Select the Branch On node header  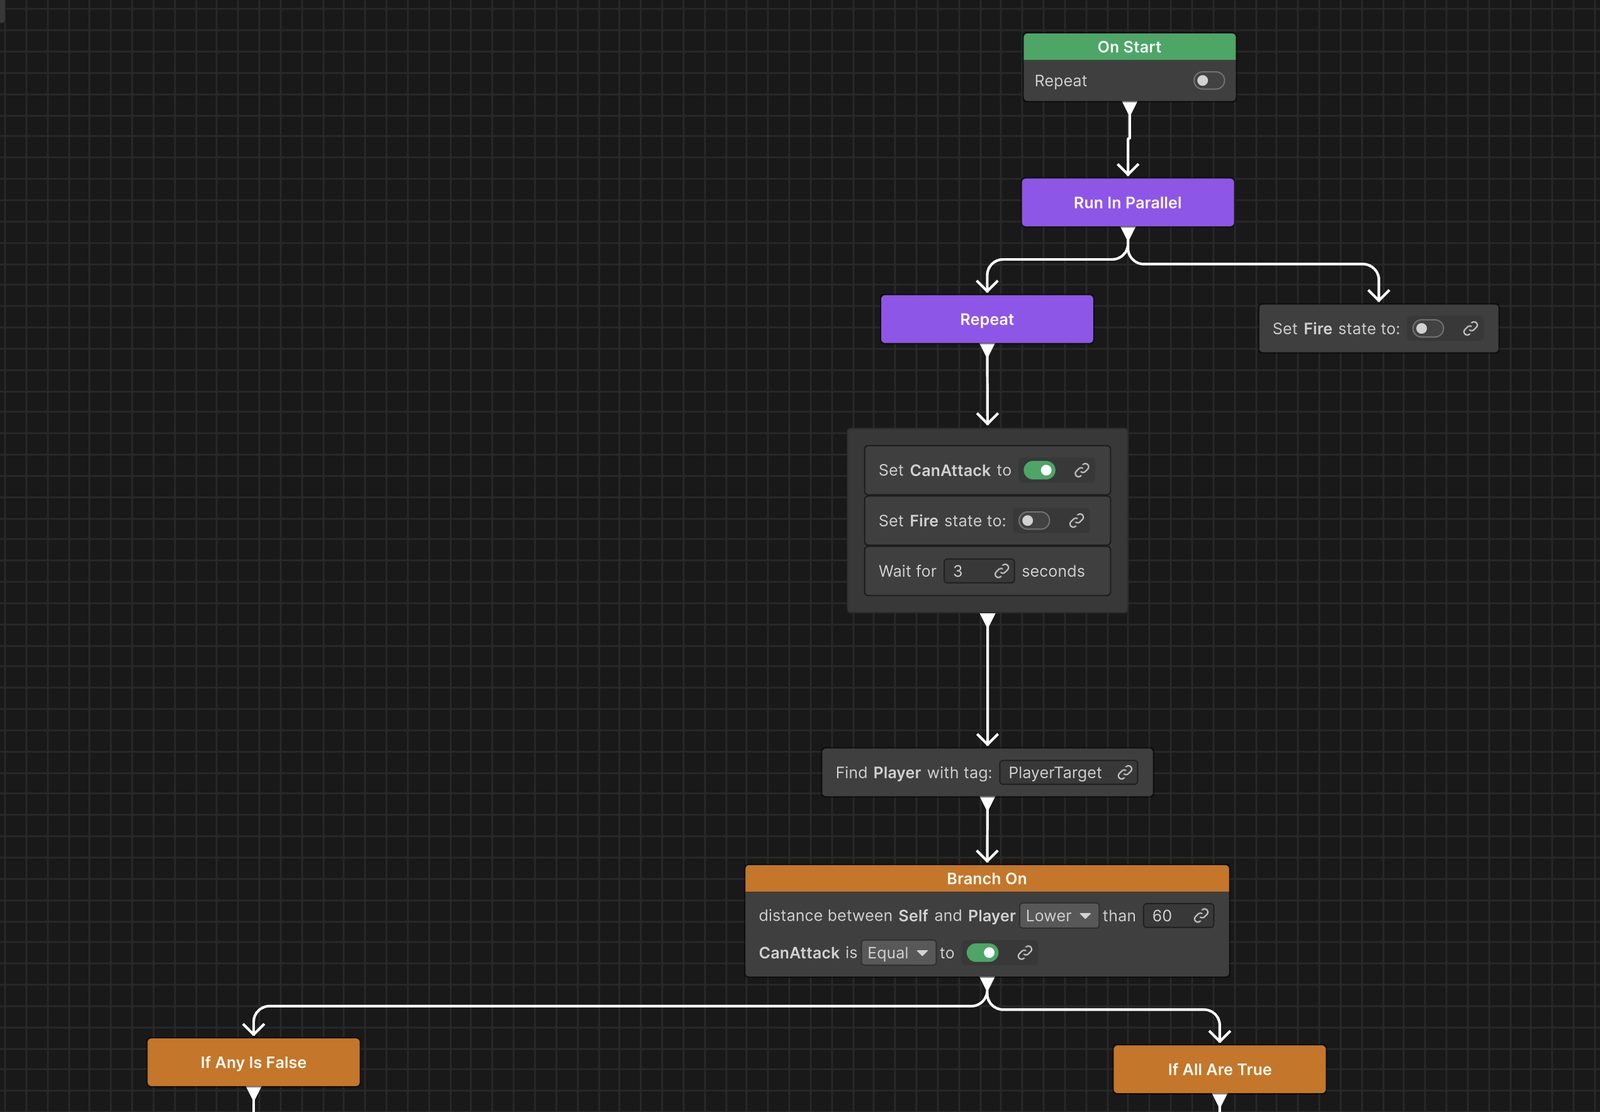987,879
